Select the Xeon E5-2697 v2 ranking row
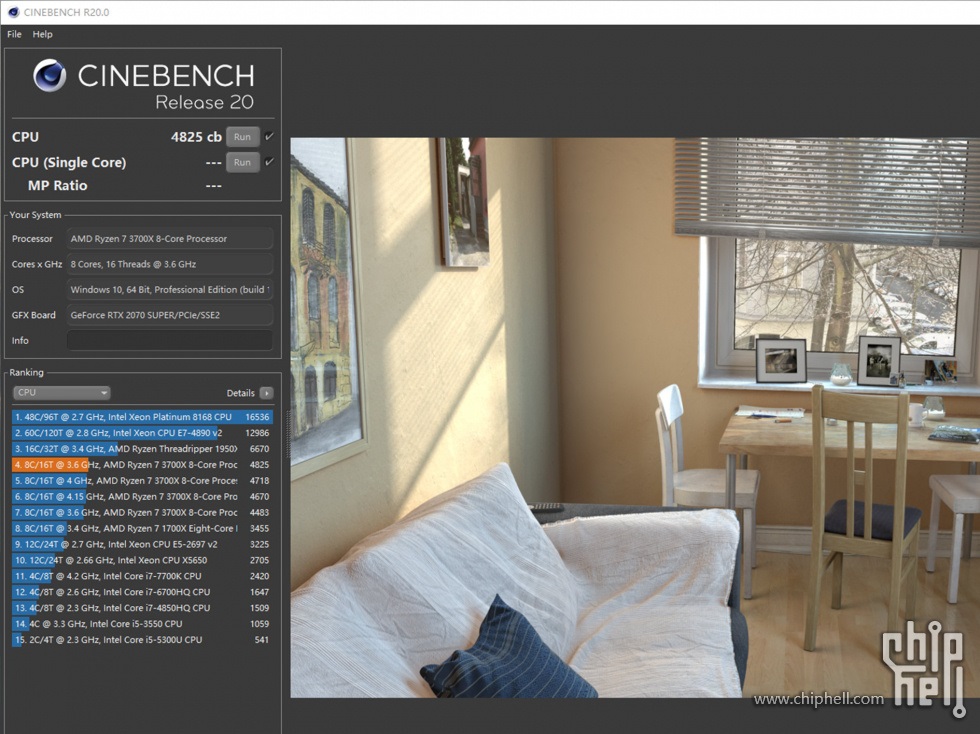980x734 pixels. pos(142,545)
